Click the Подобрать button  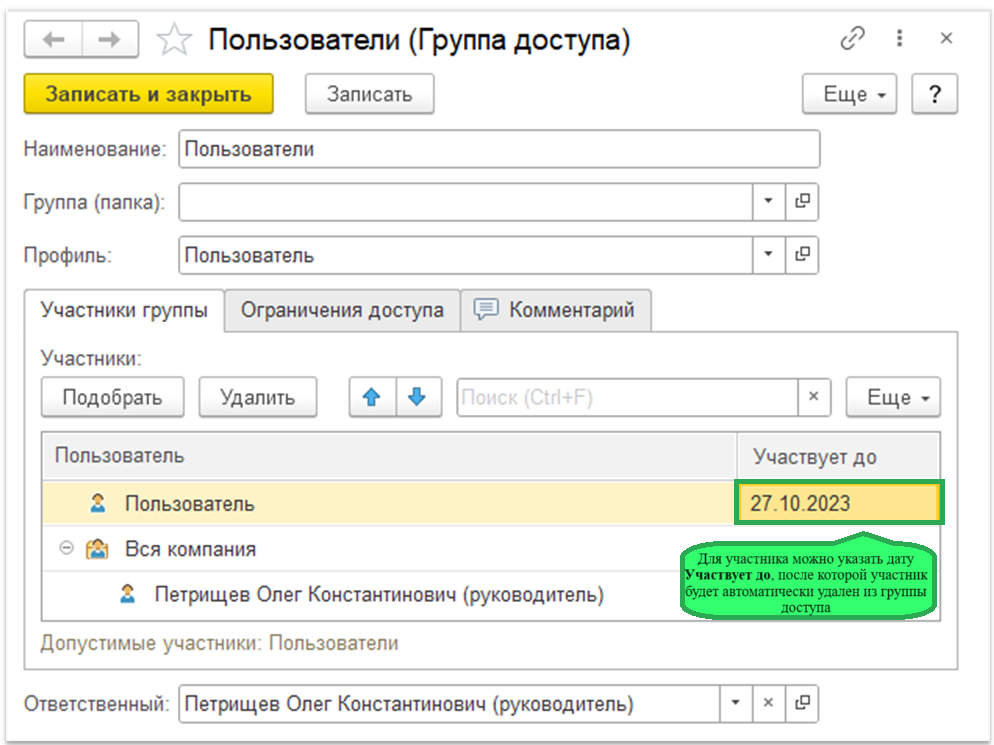(x=112, y=397)
